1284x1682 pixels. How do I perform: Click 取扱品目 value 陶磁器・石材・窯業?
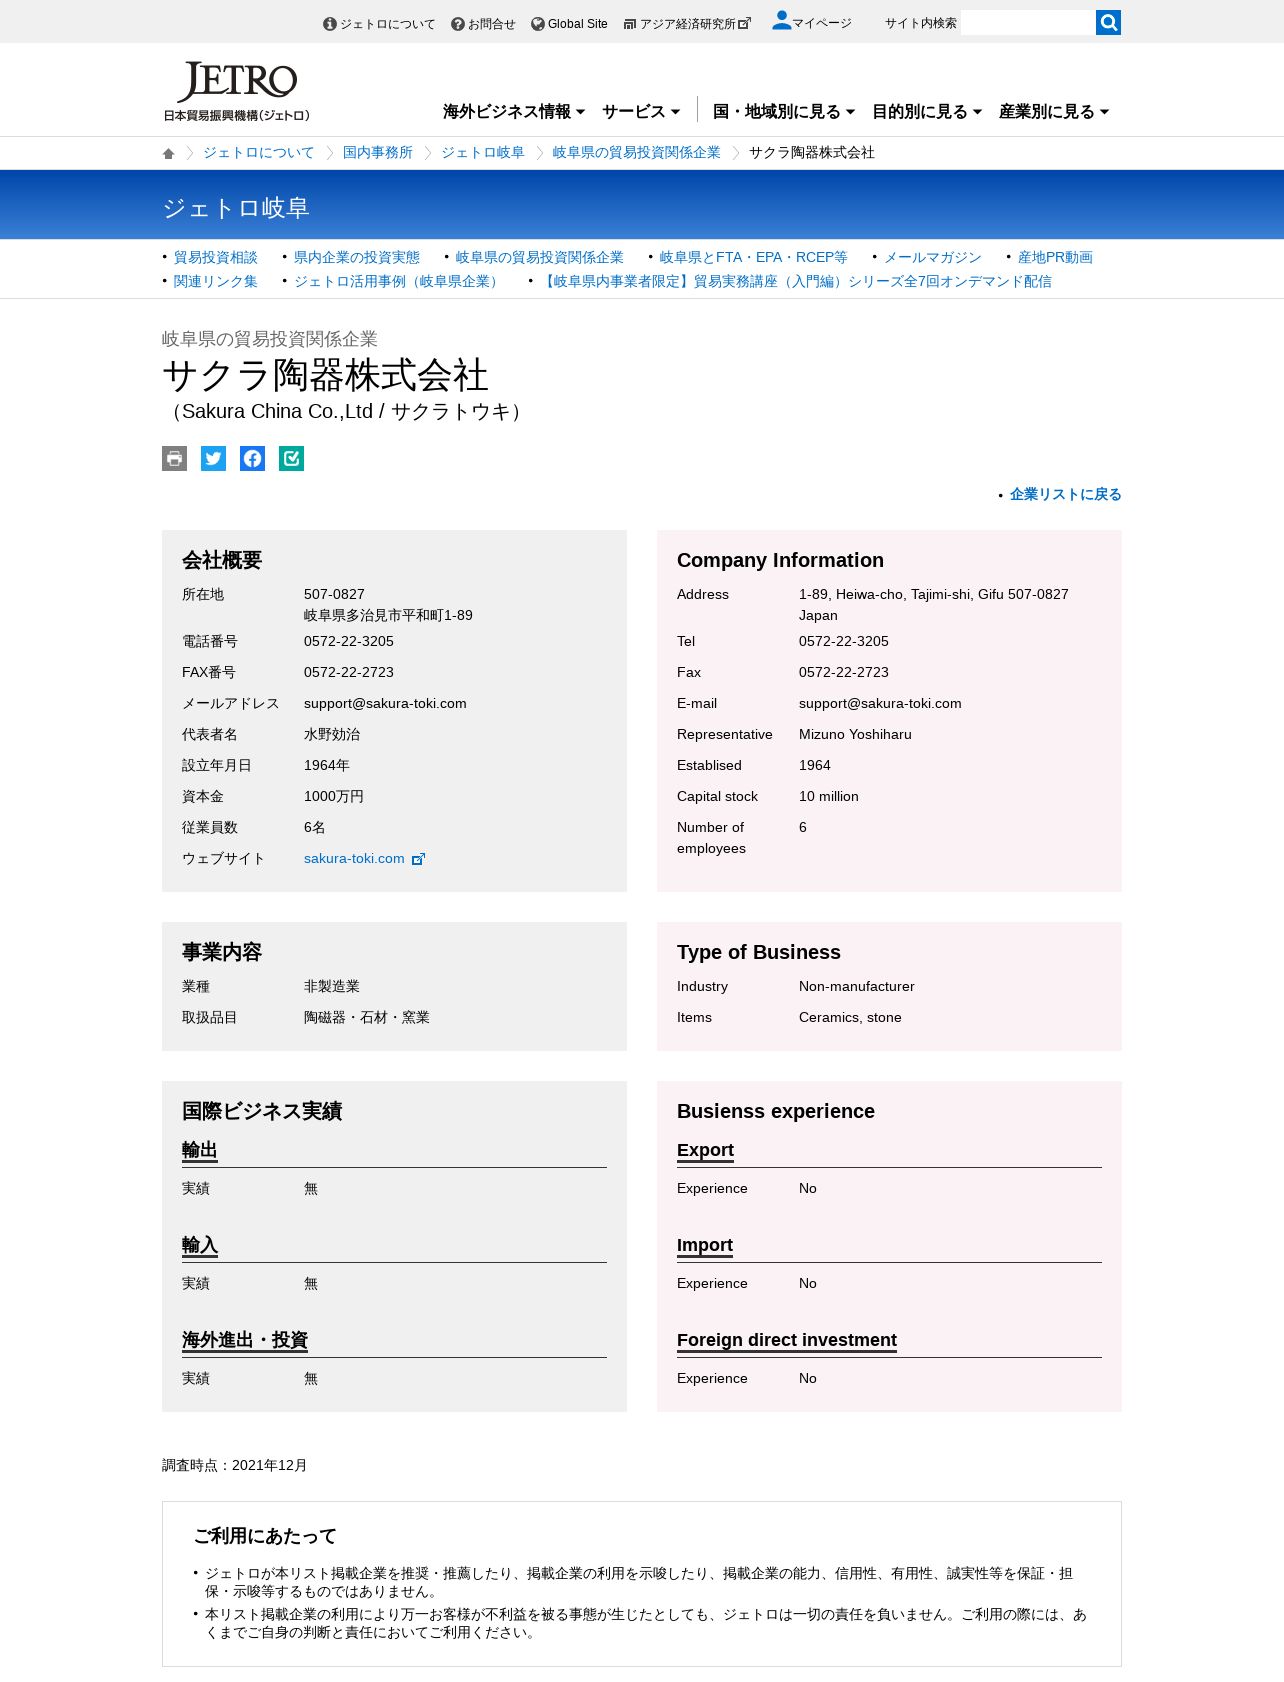point(367,1018)
